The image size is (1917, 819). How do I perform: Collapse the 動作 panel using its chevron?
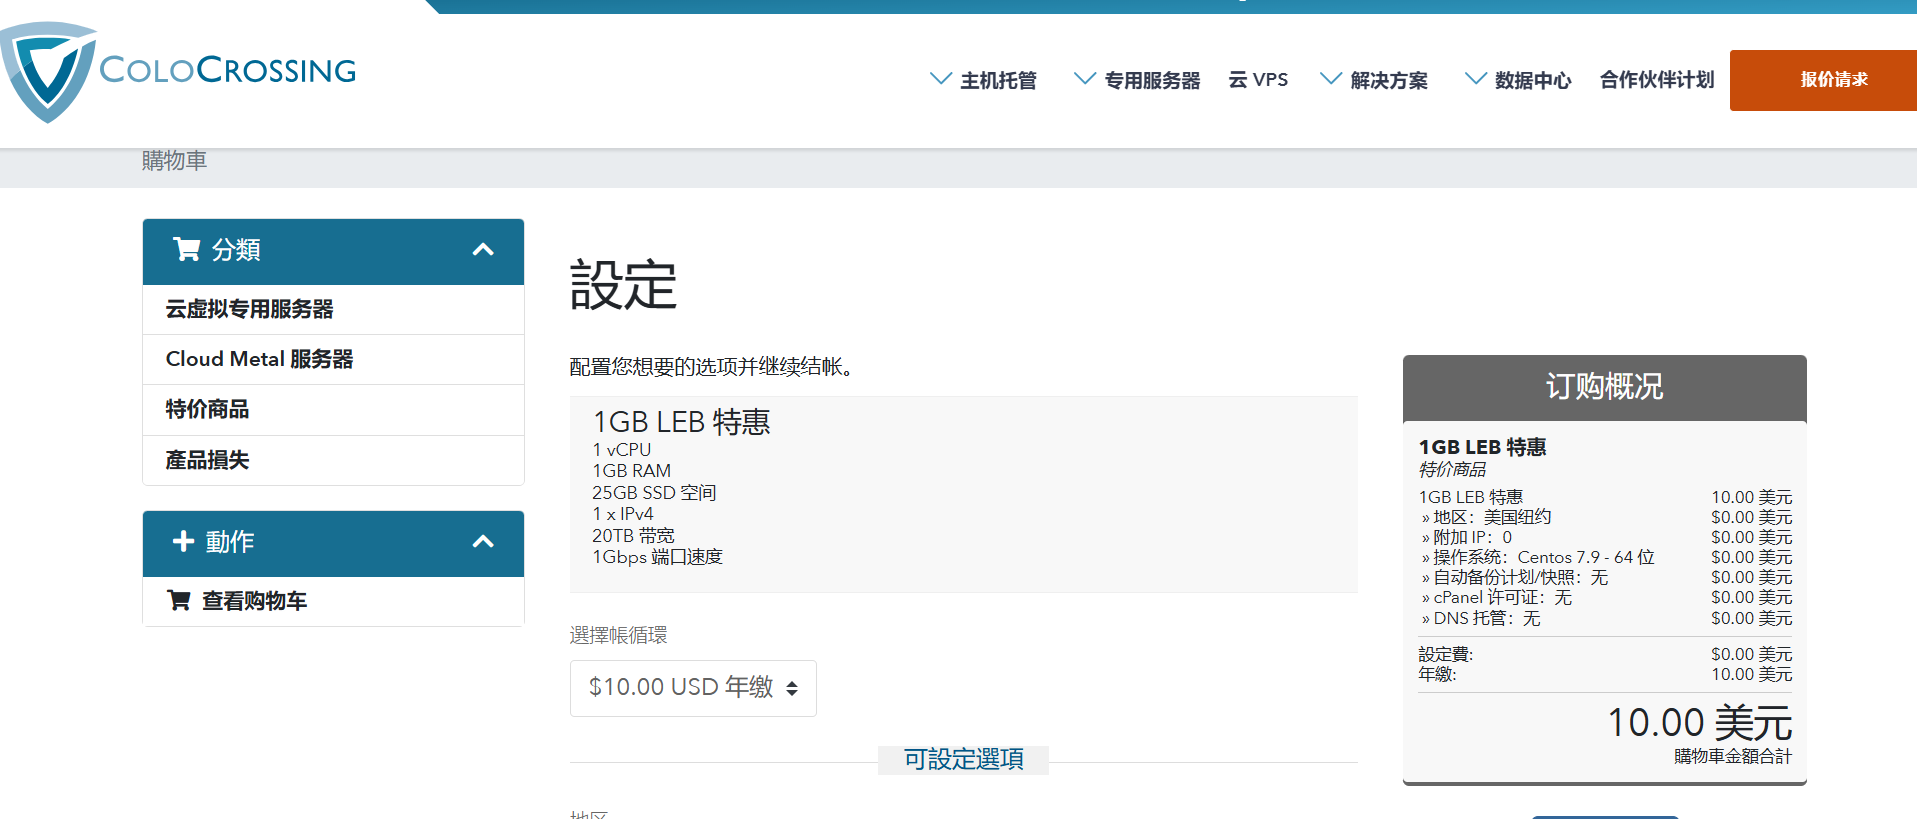tap(483, 542)
